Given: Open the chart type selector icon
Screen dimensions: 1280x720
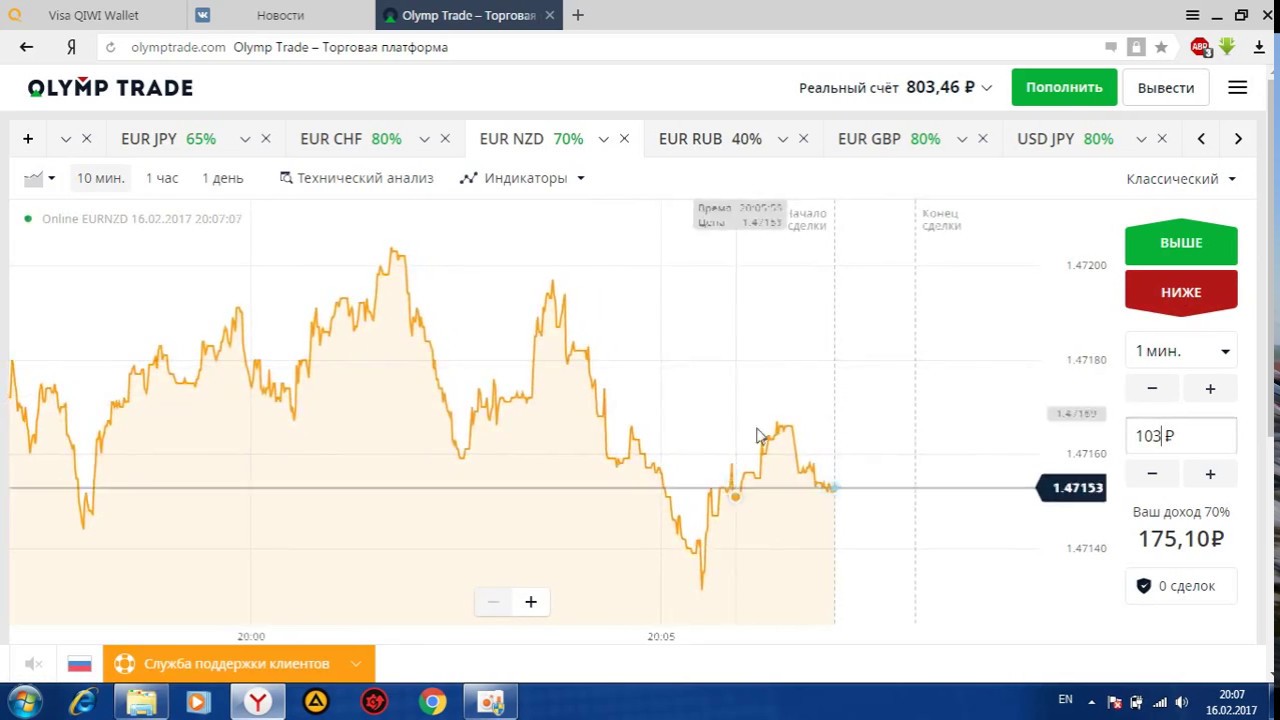Looking at the screenshot, I should [x=39, y=178].
